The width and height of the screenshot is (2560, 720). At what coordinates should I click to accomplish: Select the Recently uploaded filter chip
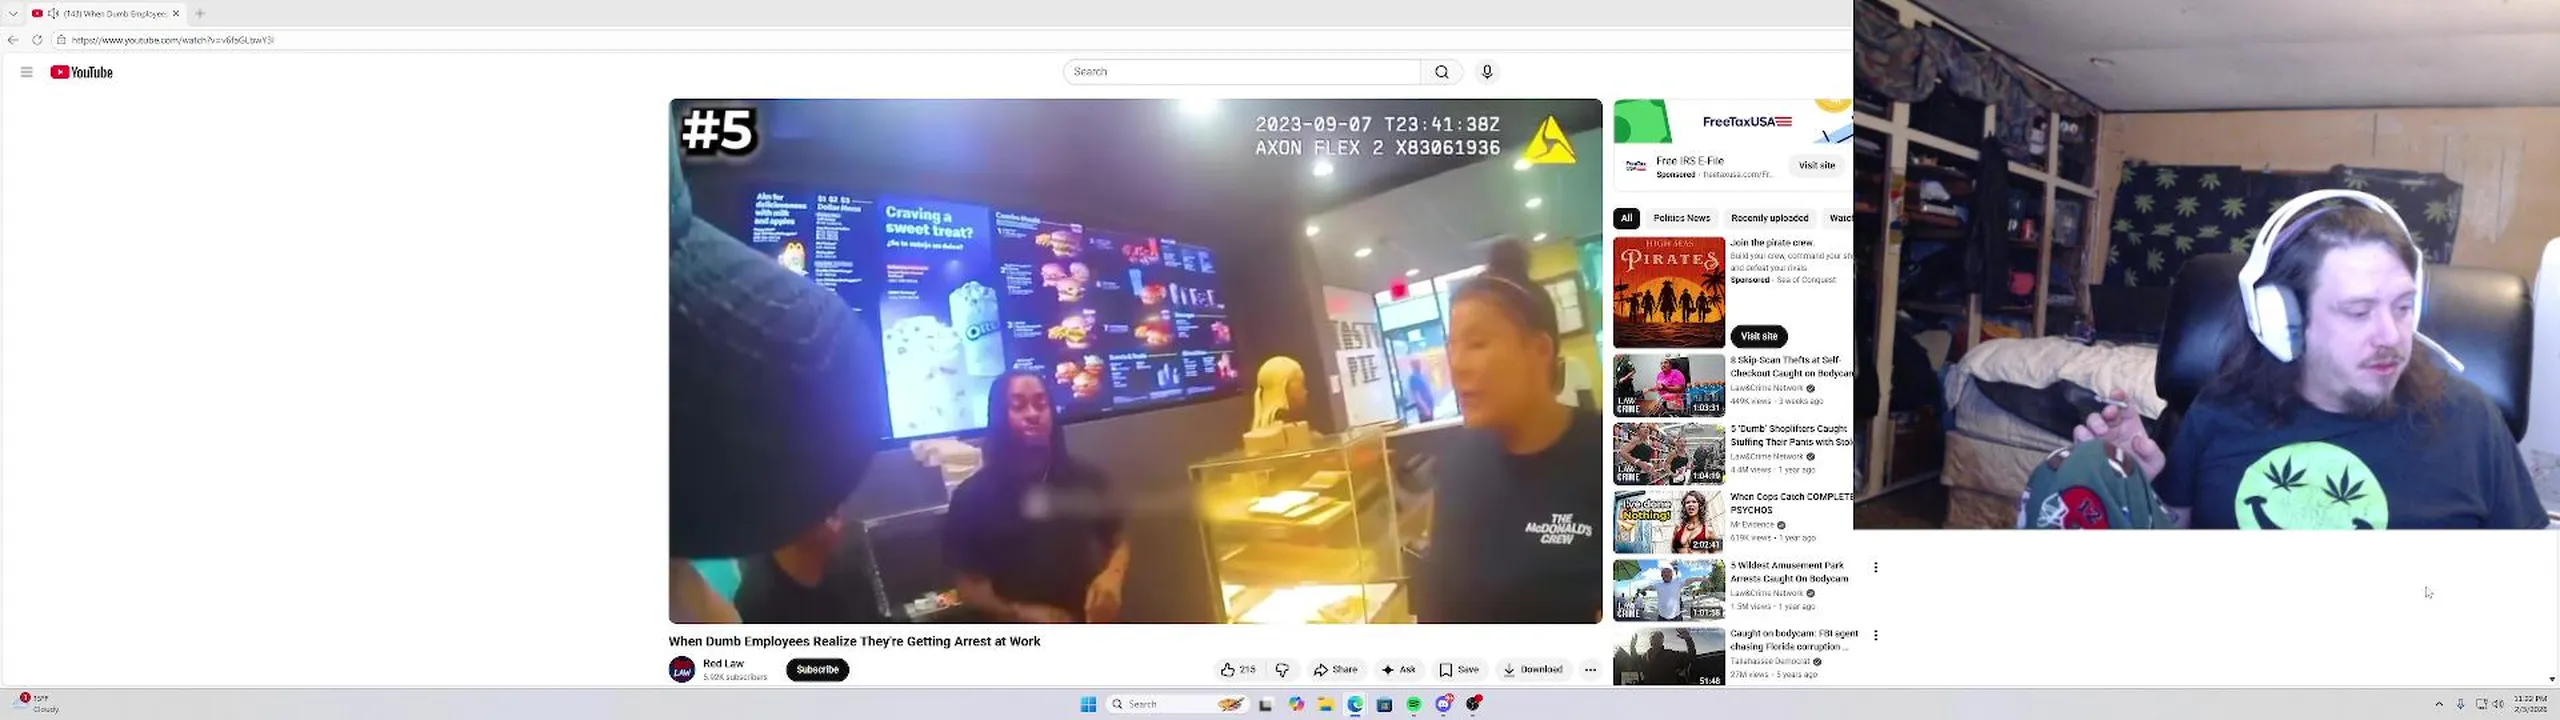(x=1769, y=218)
